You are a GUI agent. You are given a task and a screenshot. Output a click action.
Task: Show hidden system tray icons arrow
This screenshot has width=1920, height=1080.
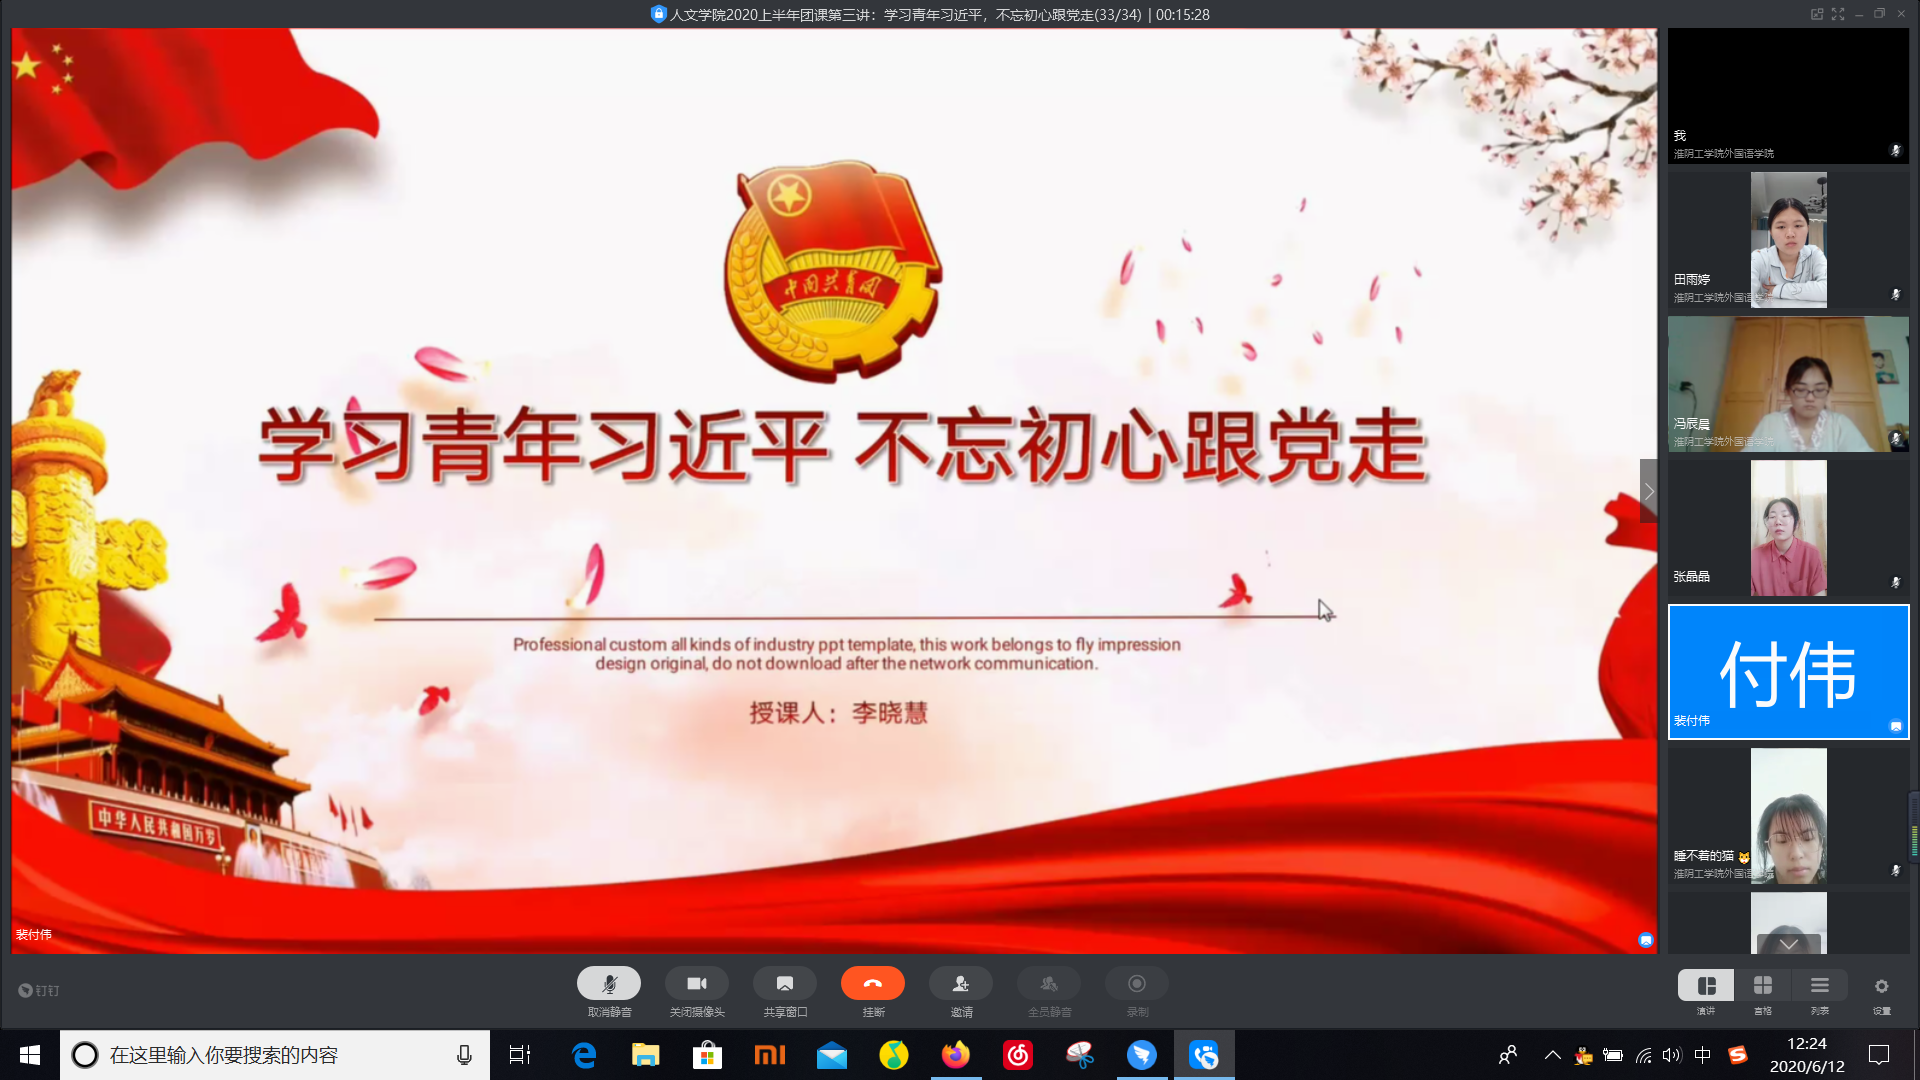pos(1552,1055)
